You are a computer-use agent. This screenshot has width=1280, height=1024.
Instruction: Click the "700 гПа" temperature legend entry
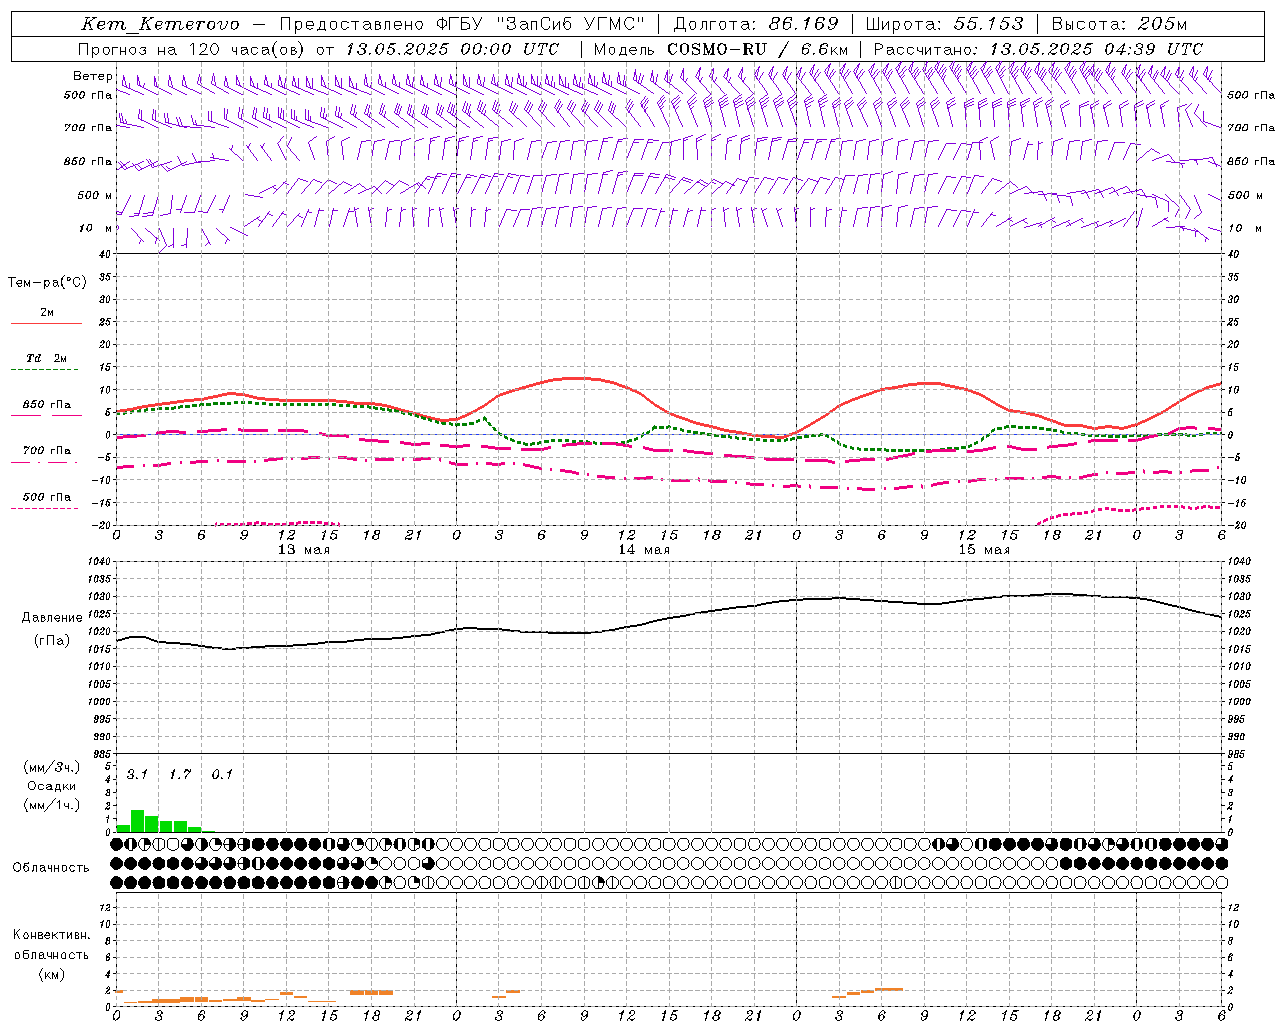47,450
